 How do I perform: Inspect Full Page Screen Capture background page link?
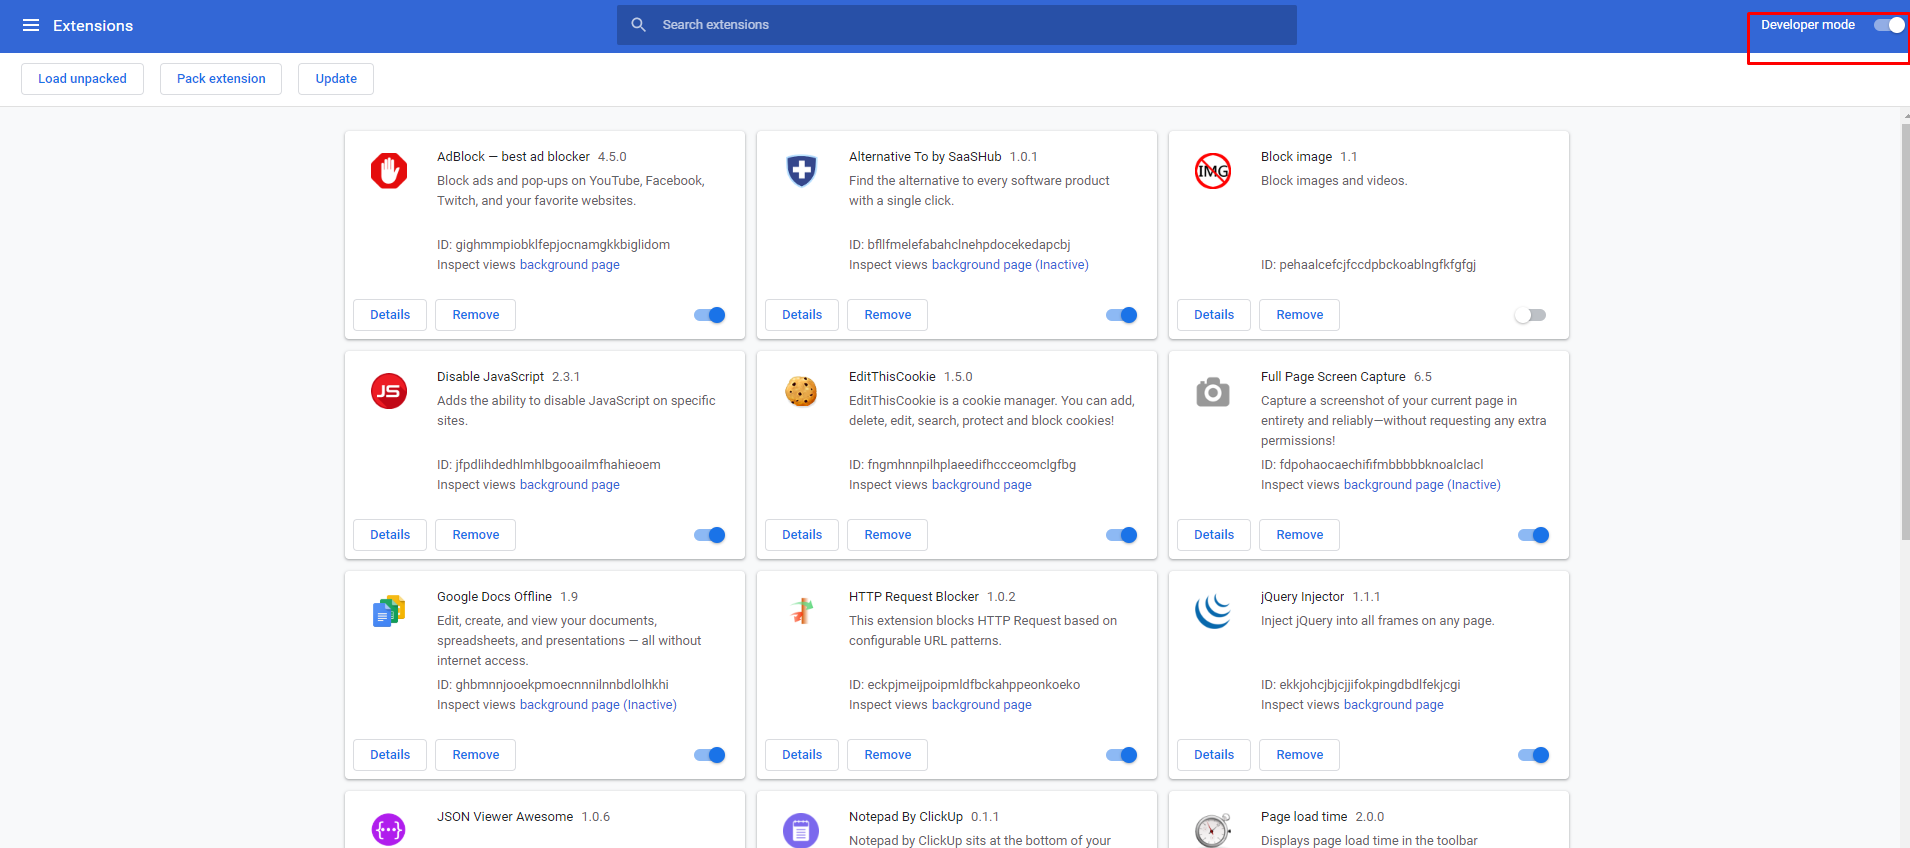coord(1422,485)
